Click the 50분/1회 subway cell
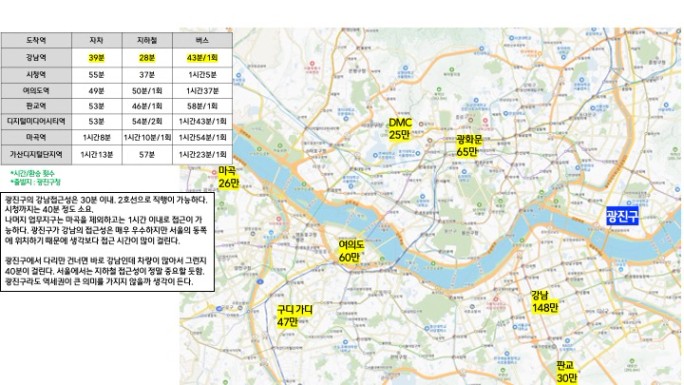The height and width of the screenshot is (385, 684). (147, 91)
